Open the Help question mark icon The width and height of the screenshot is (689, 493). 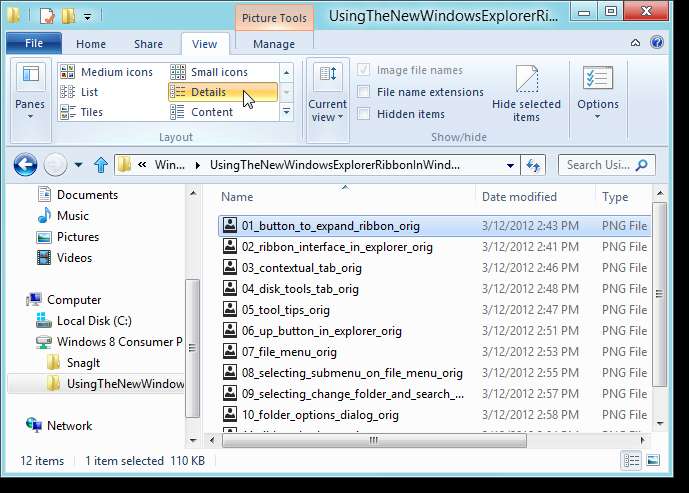click(x=657, y=43)
